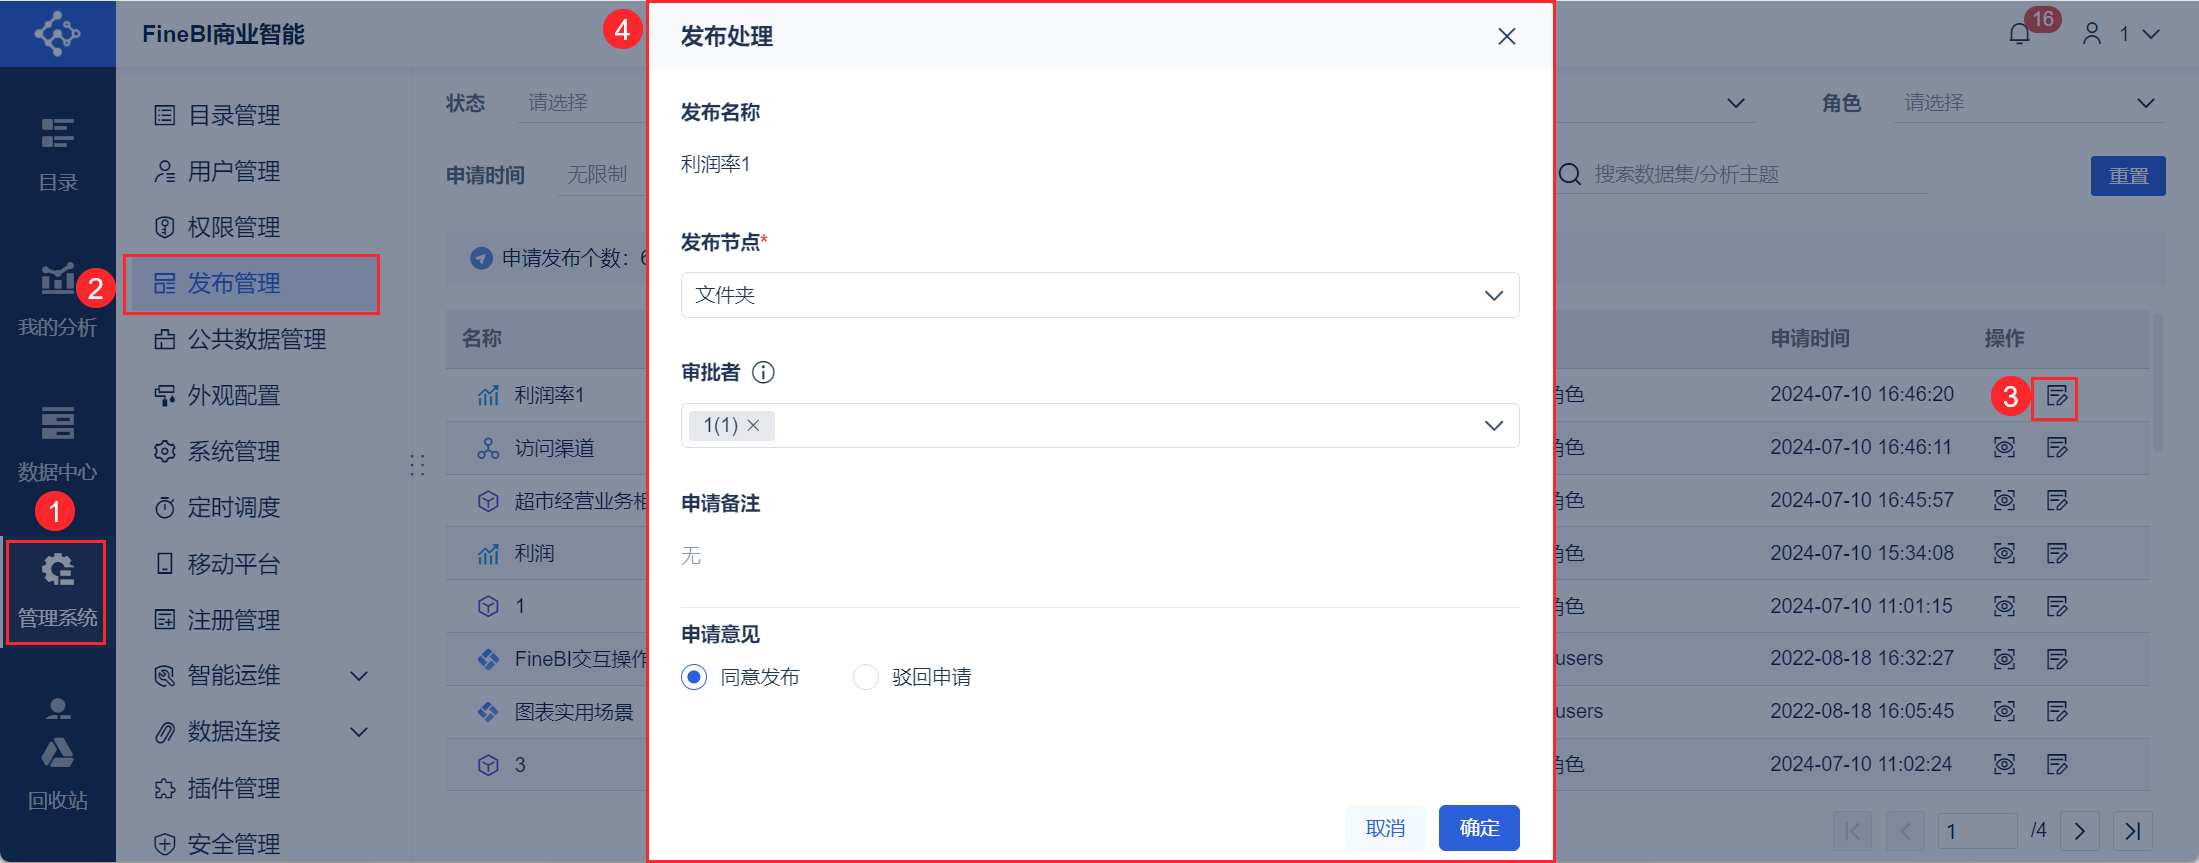Open 发布管理 in the menu

pyautogui.click(x=234, y=284)
